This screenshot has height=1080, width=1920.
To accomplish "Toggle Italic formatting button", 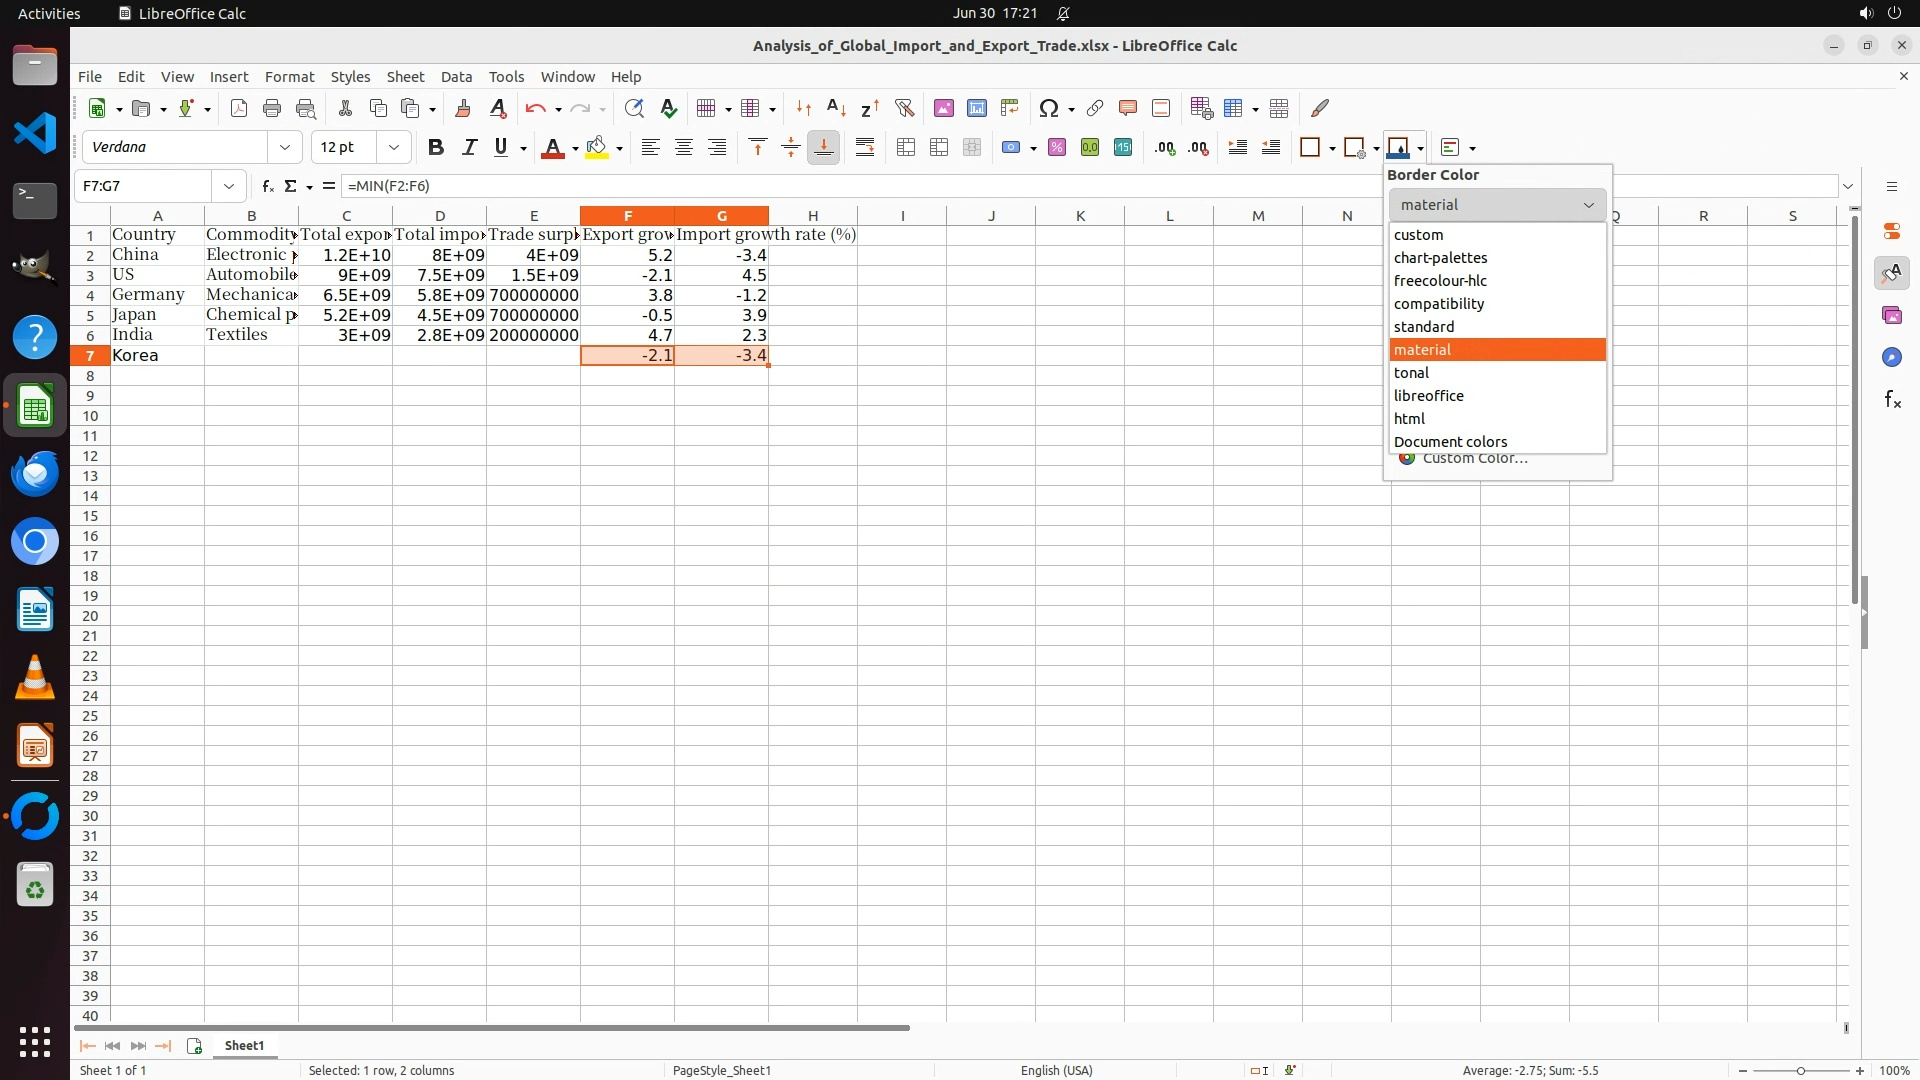I will pyautogui.click(x=468, y=148).
